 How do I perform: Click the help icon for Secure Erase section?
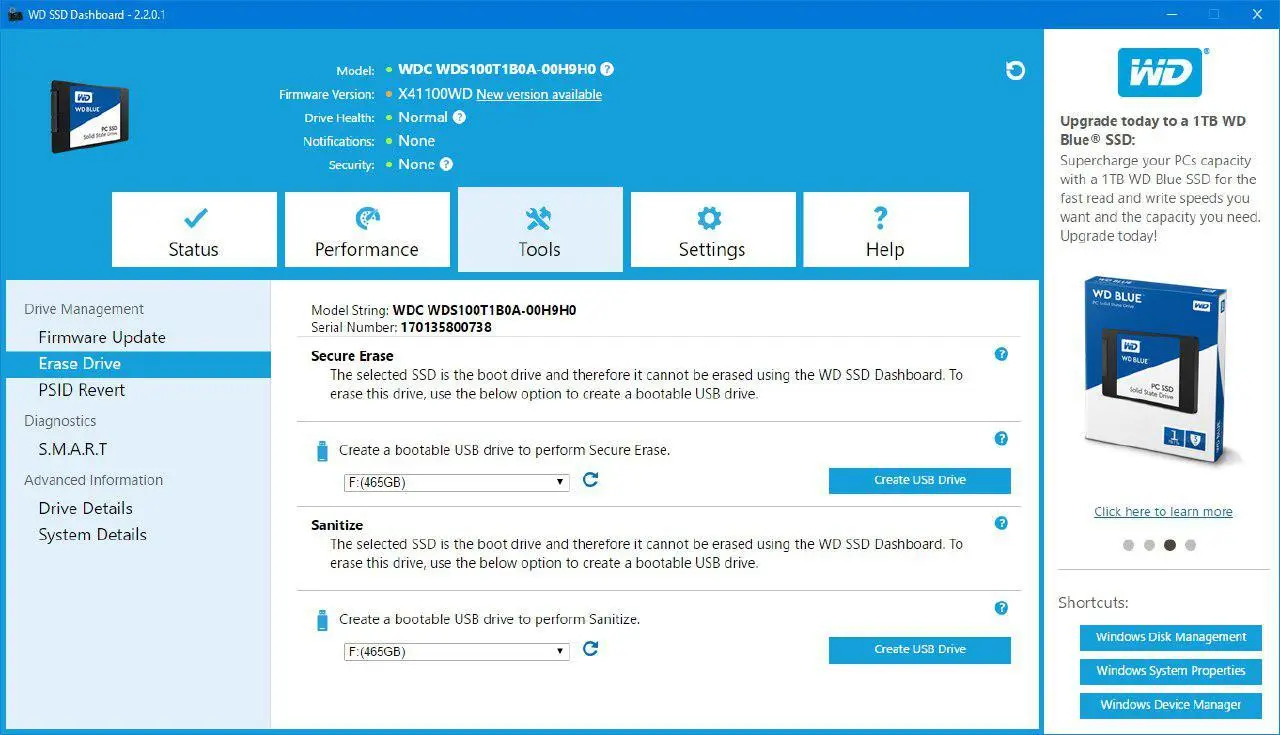coord(1001,354)
